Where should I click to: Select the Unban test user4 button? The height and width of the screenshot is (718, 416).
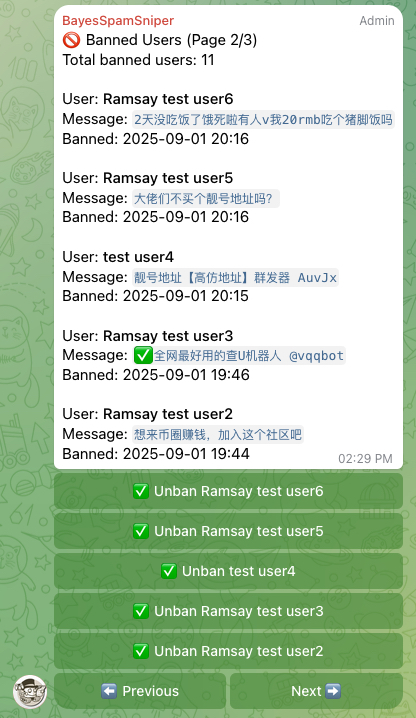click(228, 571)
